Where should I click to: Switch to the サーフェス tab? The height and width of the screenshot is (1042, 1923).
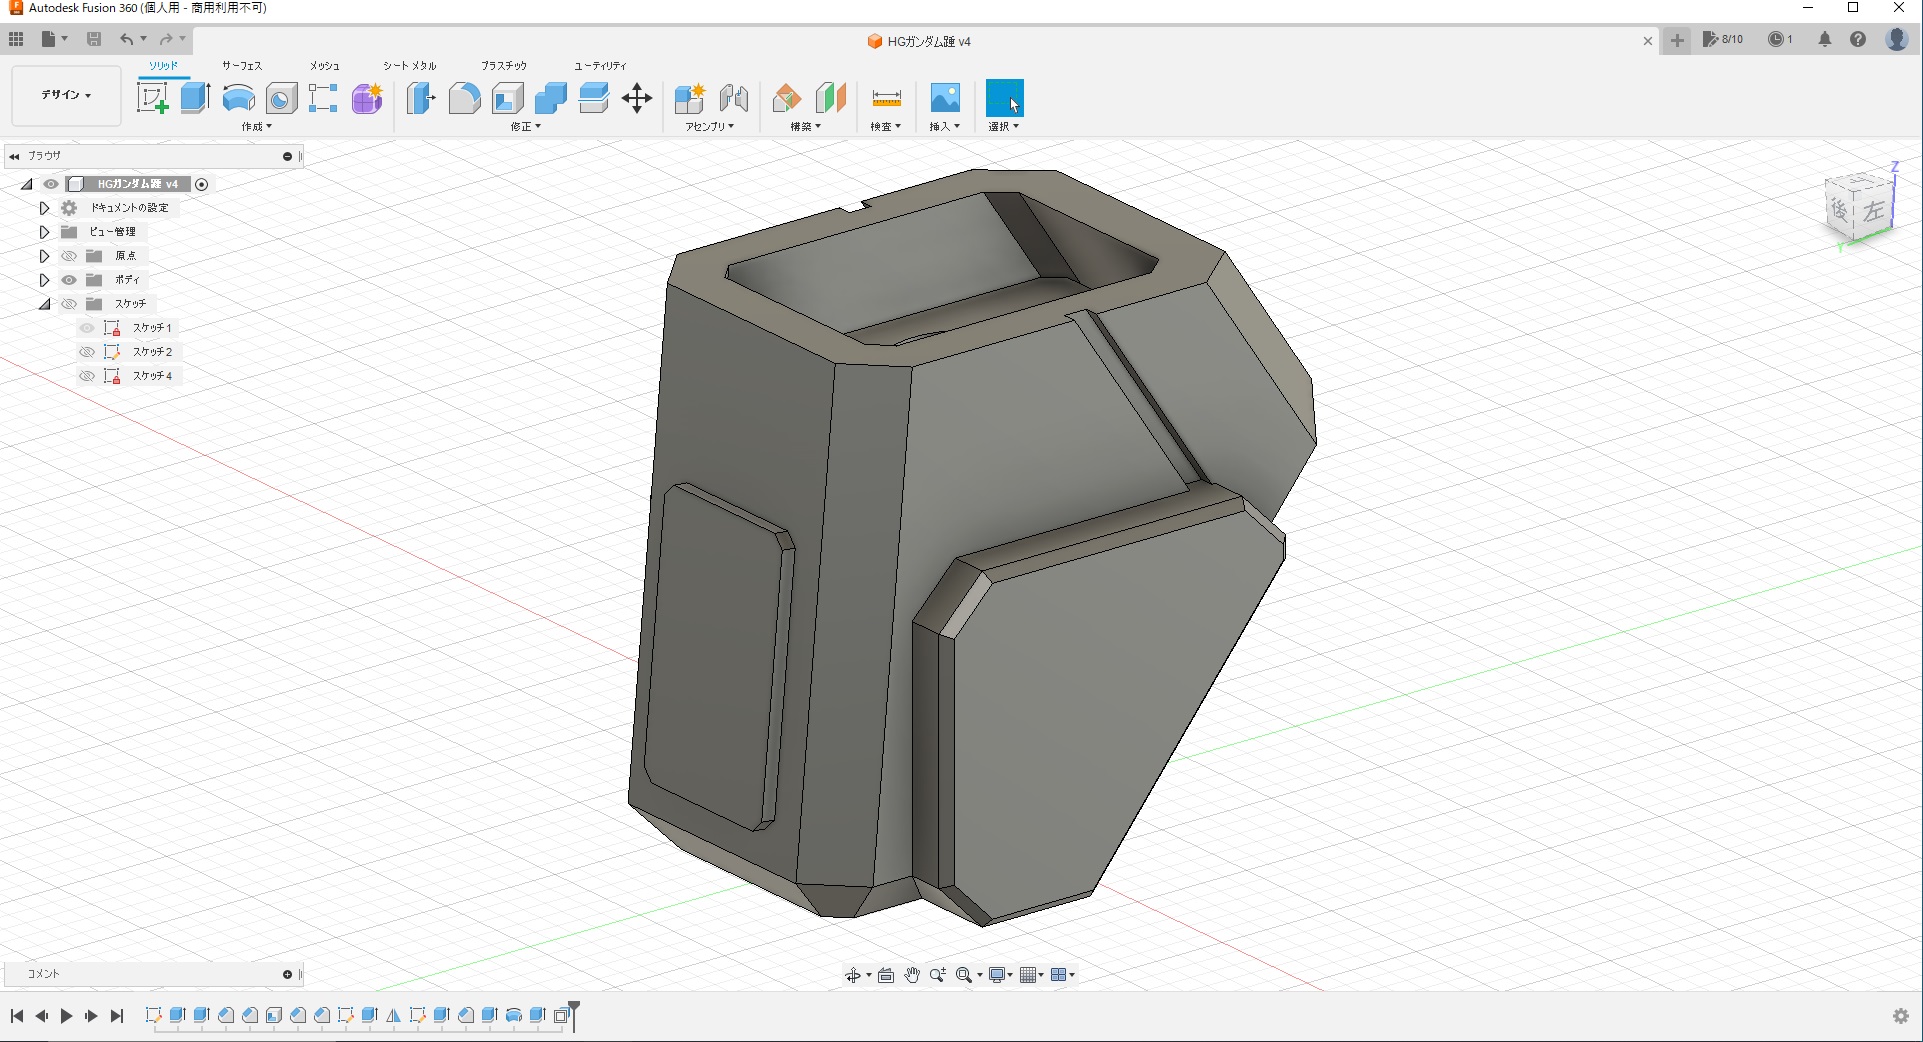tap(241, 65)
